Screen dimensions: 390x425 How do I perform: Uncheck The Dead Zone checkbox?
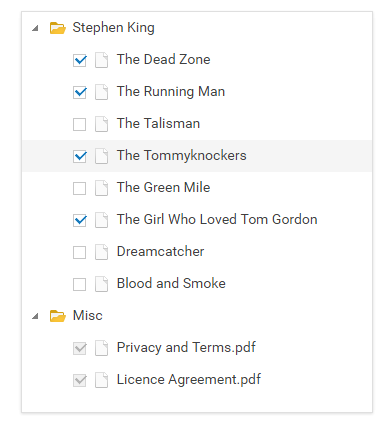pos(80,60)
